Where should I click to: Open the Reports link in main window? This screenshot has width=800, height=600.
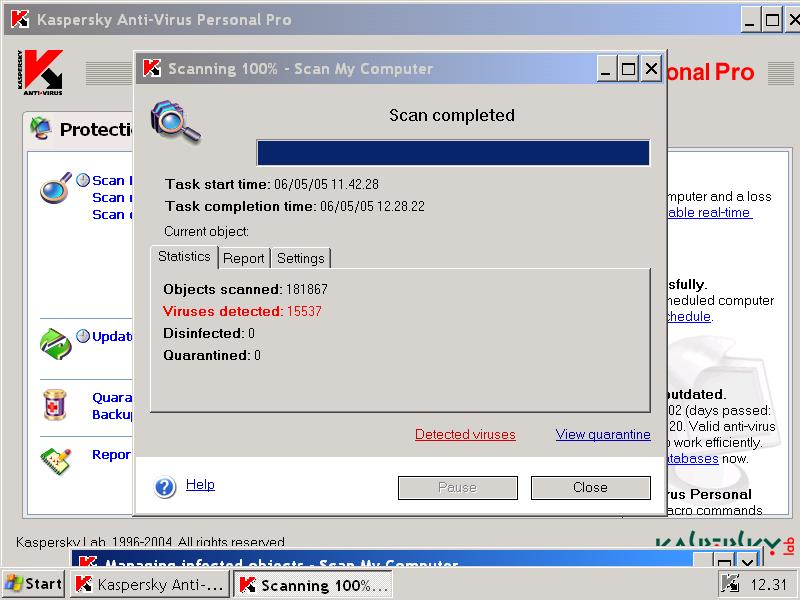[x=112, y=455]
